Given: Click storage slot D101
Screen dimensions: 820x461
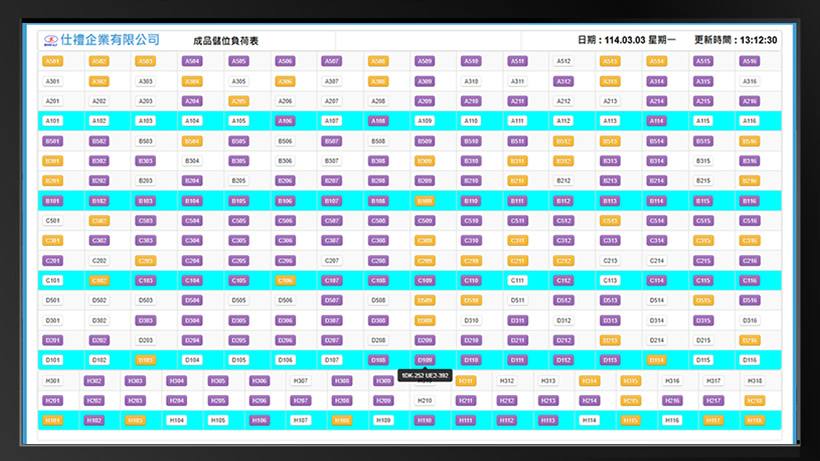Looking at the screenshot, I should [x=53, y=360].
